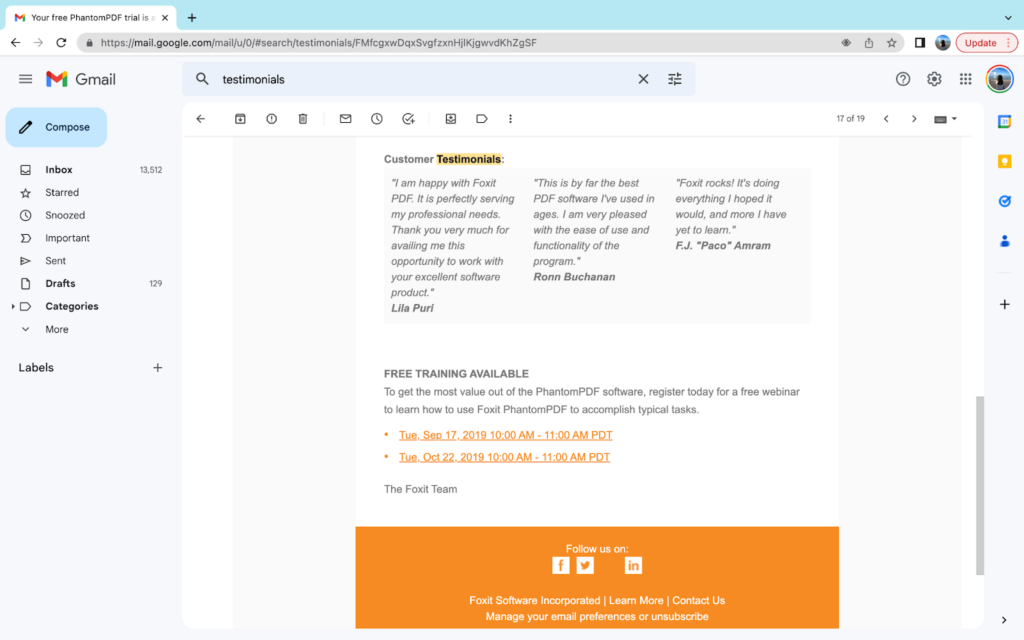Open Google Keep side panel
Image resolution: width=1024 pixels, height=640 pixels.
tap(1004, 161)
